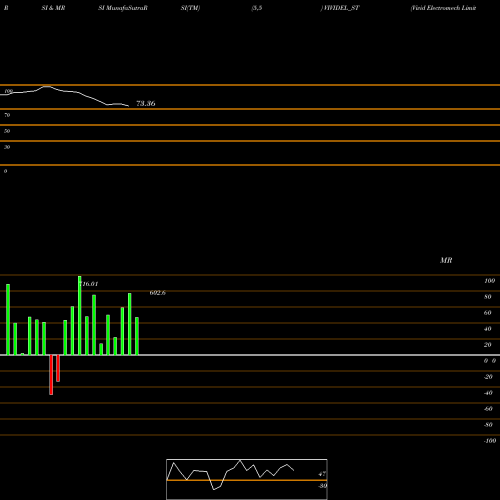Click the 70 level label on the RSI axis
The height and width of the screenshot is (500, 500).
click(7, 115)
